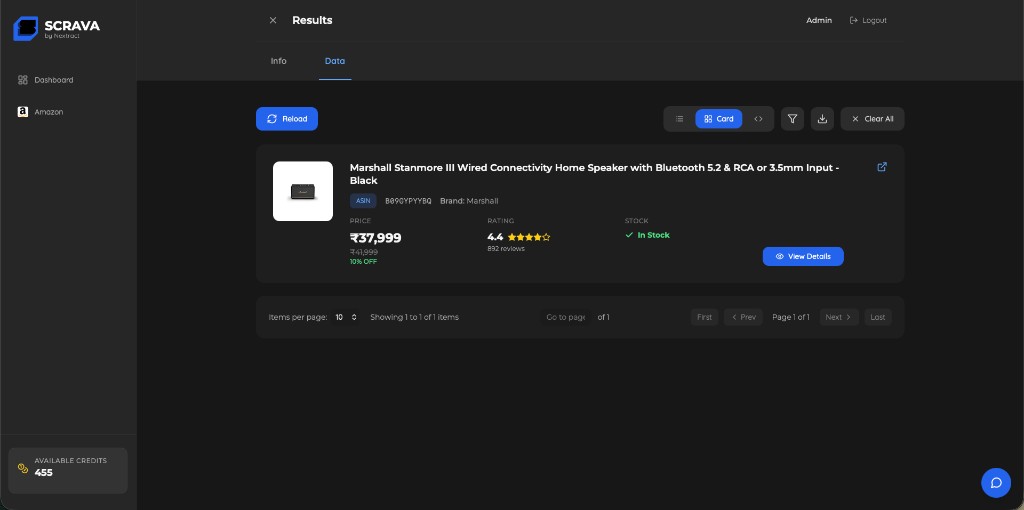Image resolution: width=1024 pixels, height=510 pixels.
Task: Switch to list view icon
Action: tap(679, 119)
